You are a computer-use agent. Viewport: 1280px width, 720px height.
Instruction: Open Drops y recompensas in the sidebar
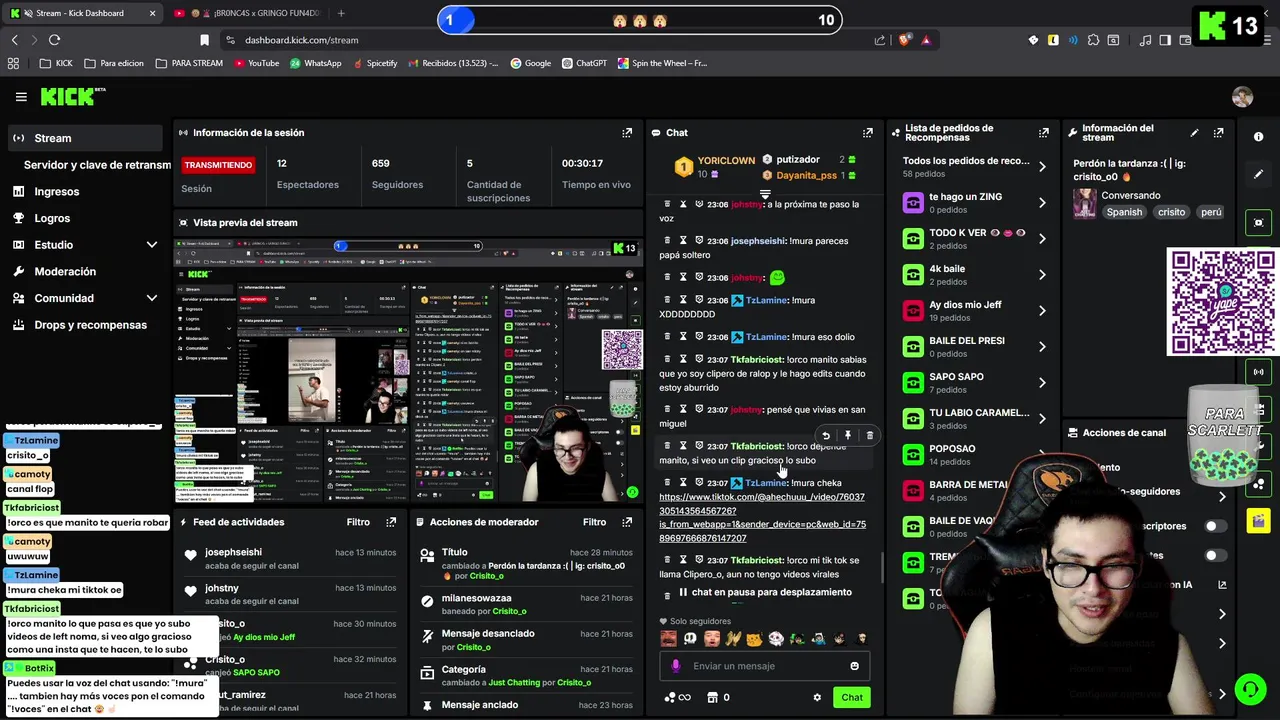click(x=86, y=325)
